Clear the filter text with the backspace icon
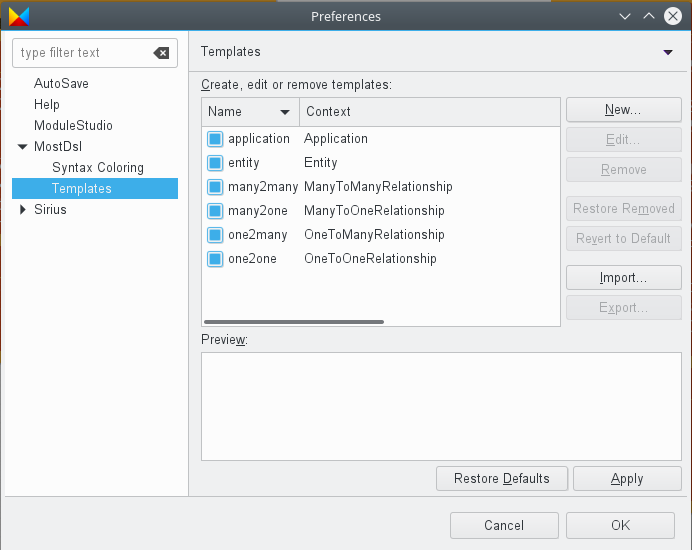The image size is (692, 550). point(161,53)
